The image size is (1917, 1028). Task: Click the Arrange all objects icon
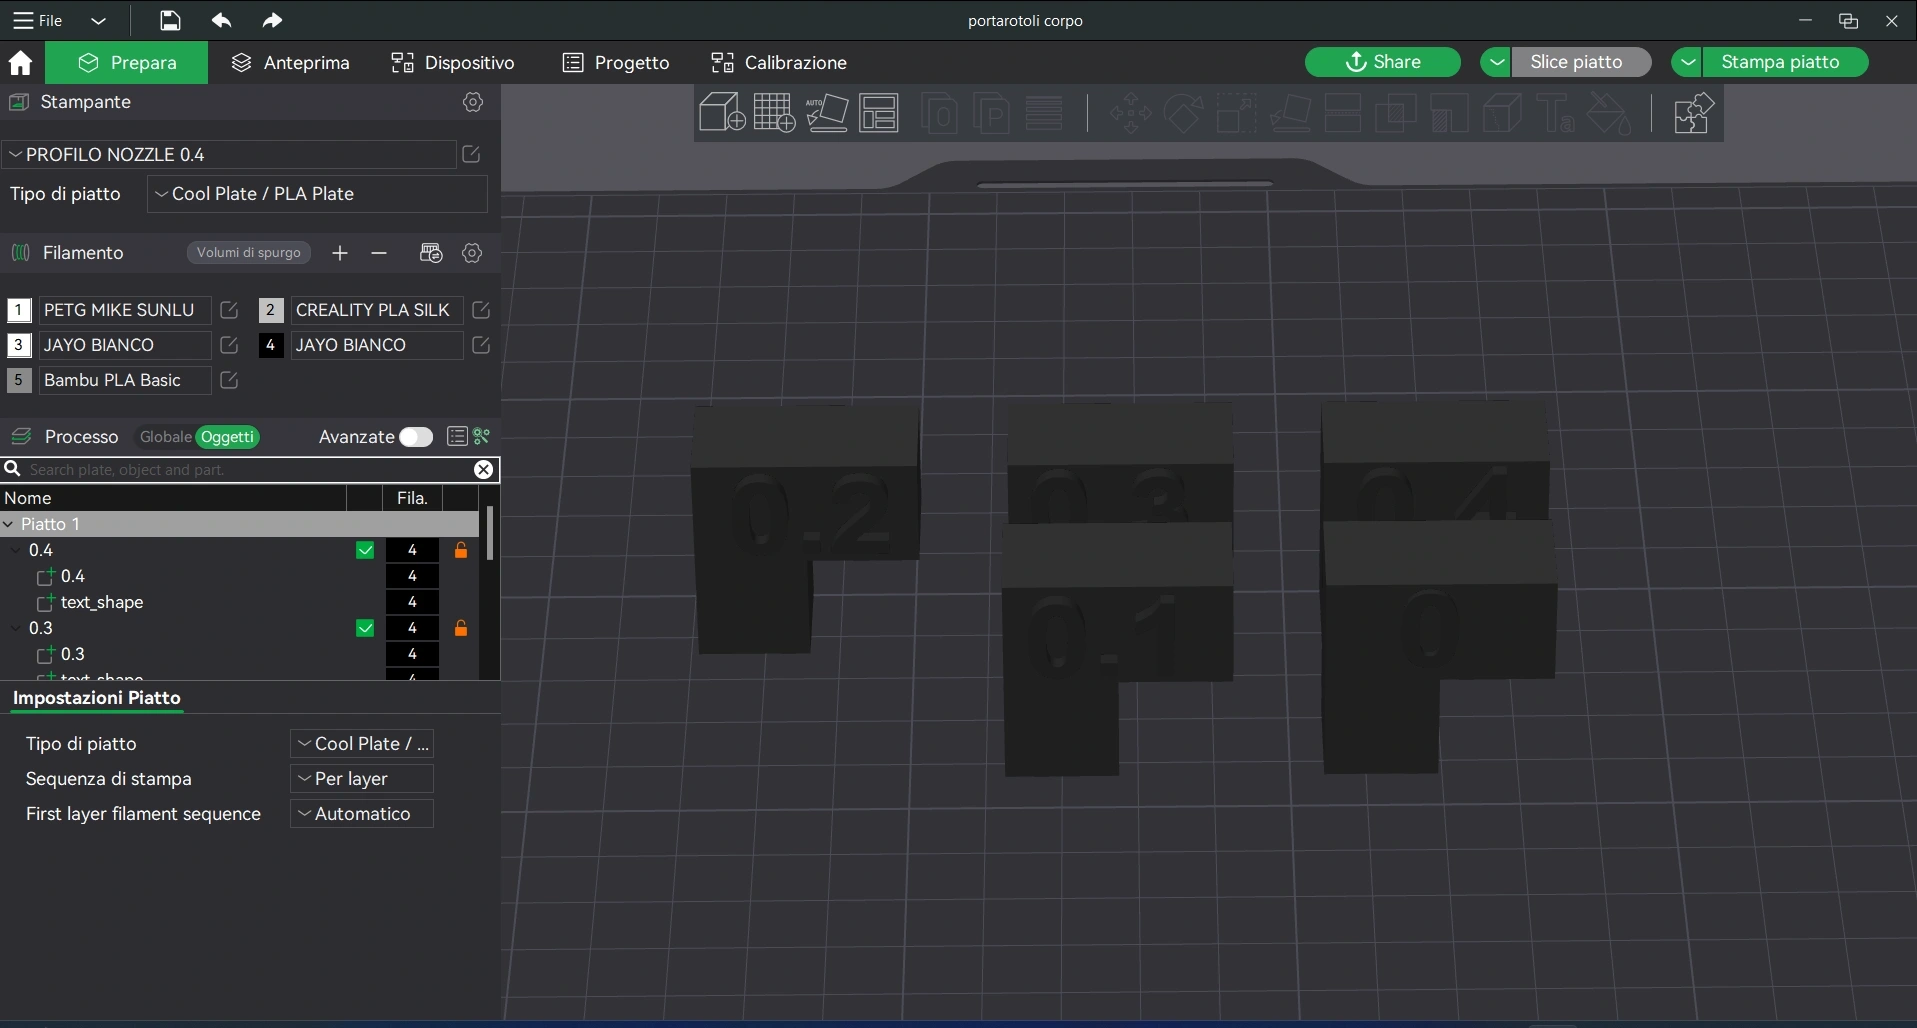pos(880,113)
